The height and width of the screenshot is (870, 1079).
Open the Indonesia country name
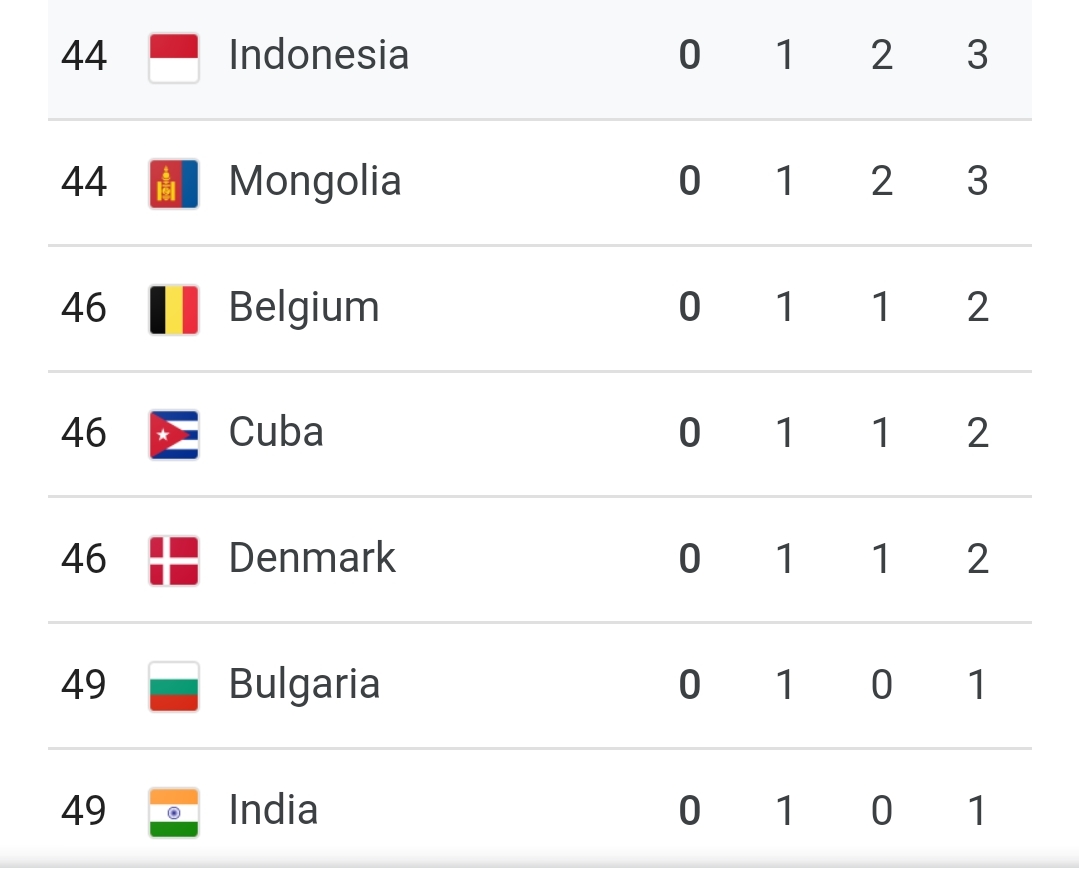click(319, 55)
